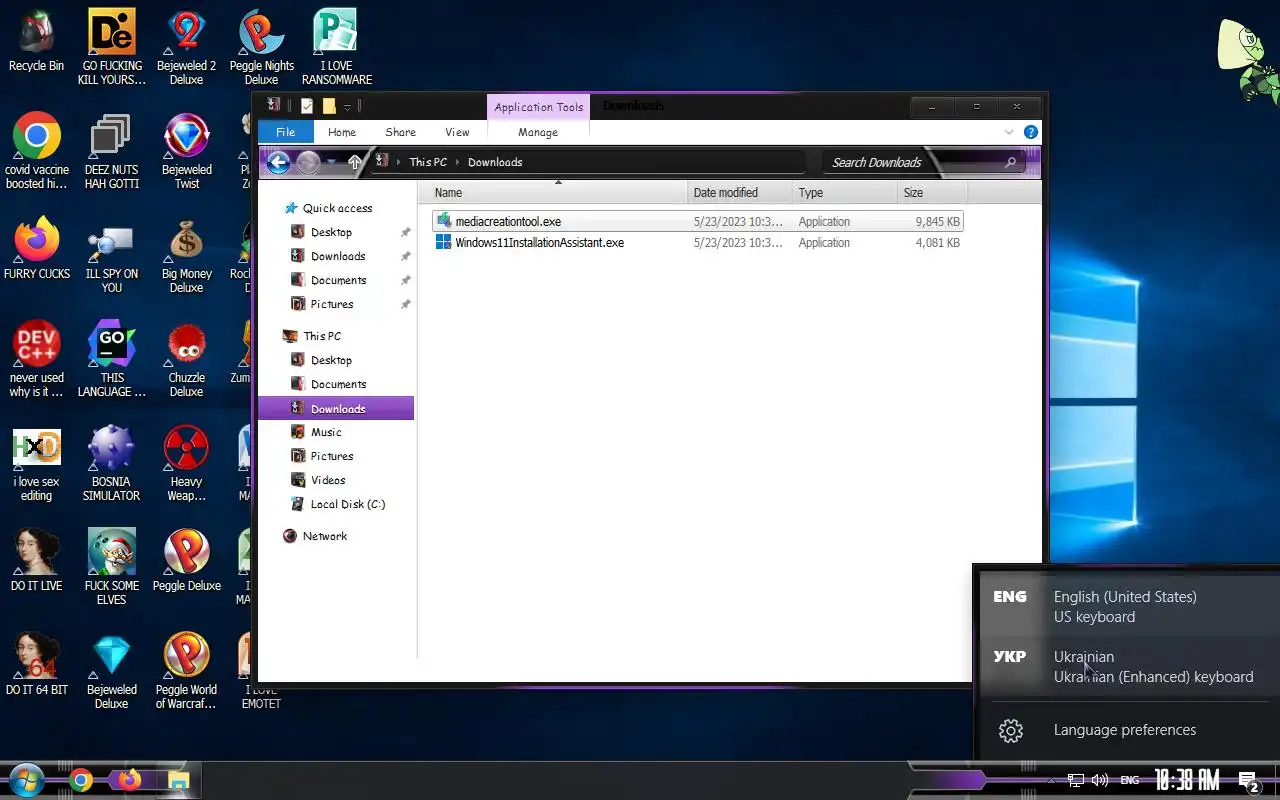Expand the ribbon with the chevron beside Help
Viewport: 1280px width, 800px height.
point(1009,132)
